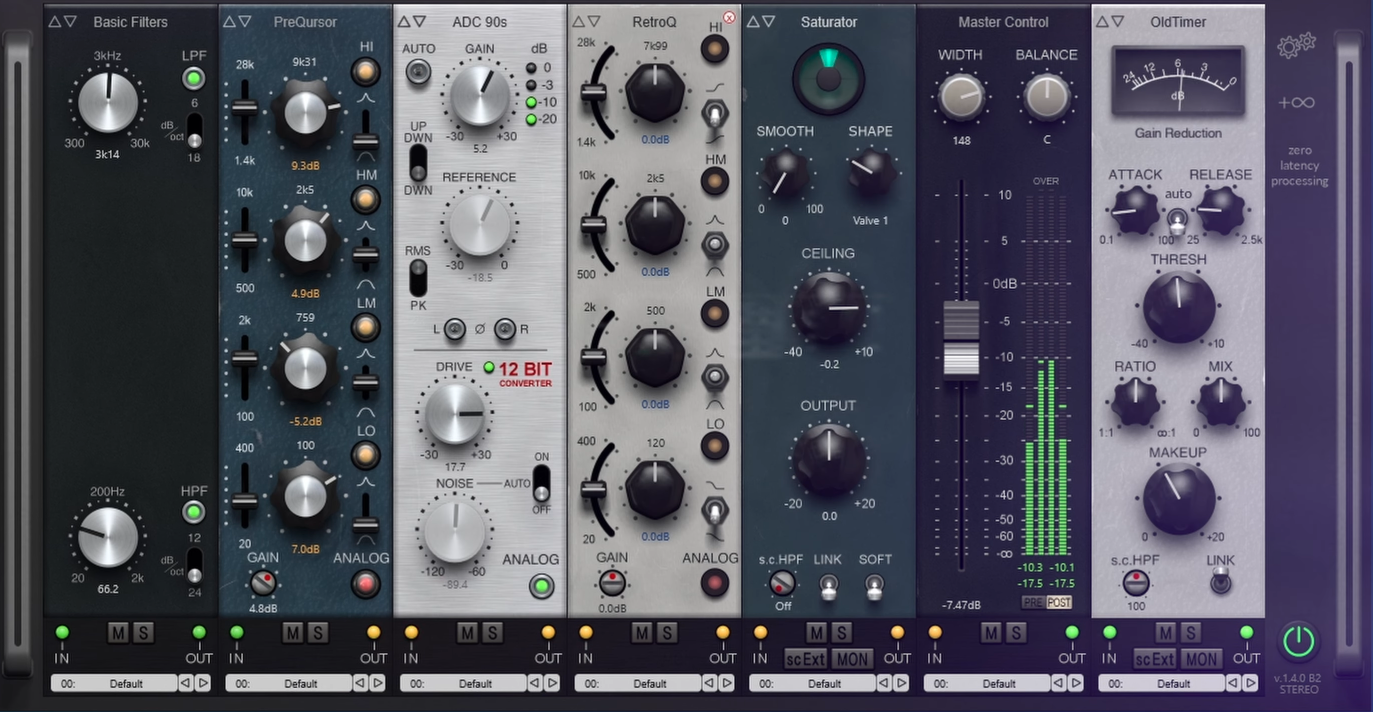Go to previous preset for PreQursor
Viewport: 1373px width, 712px height.
pos(360,683)
